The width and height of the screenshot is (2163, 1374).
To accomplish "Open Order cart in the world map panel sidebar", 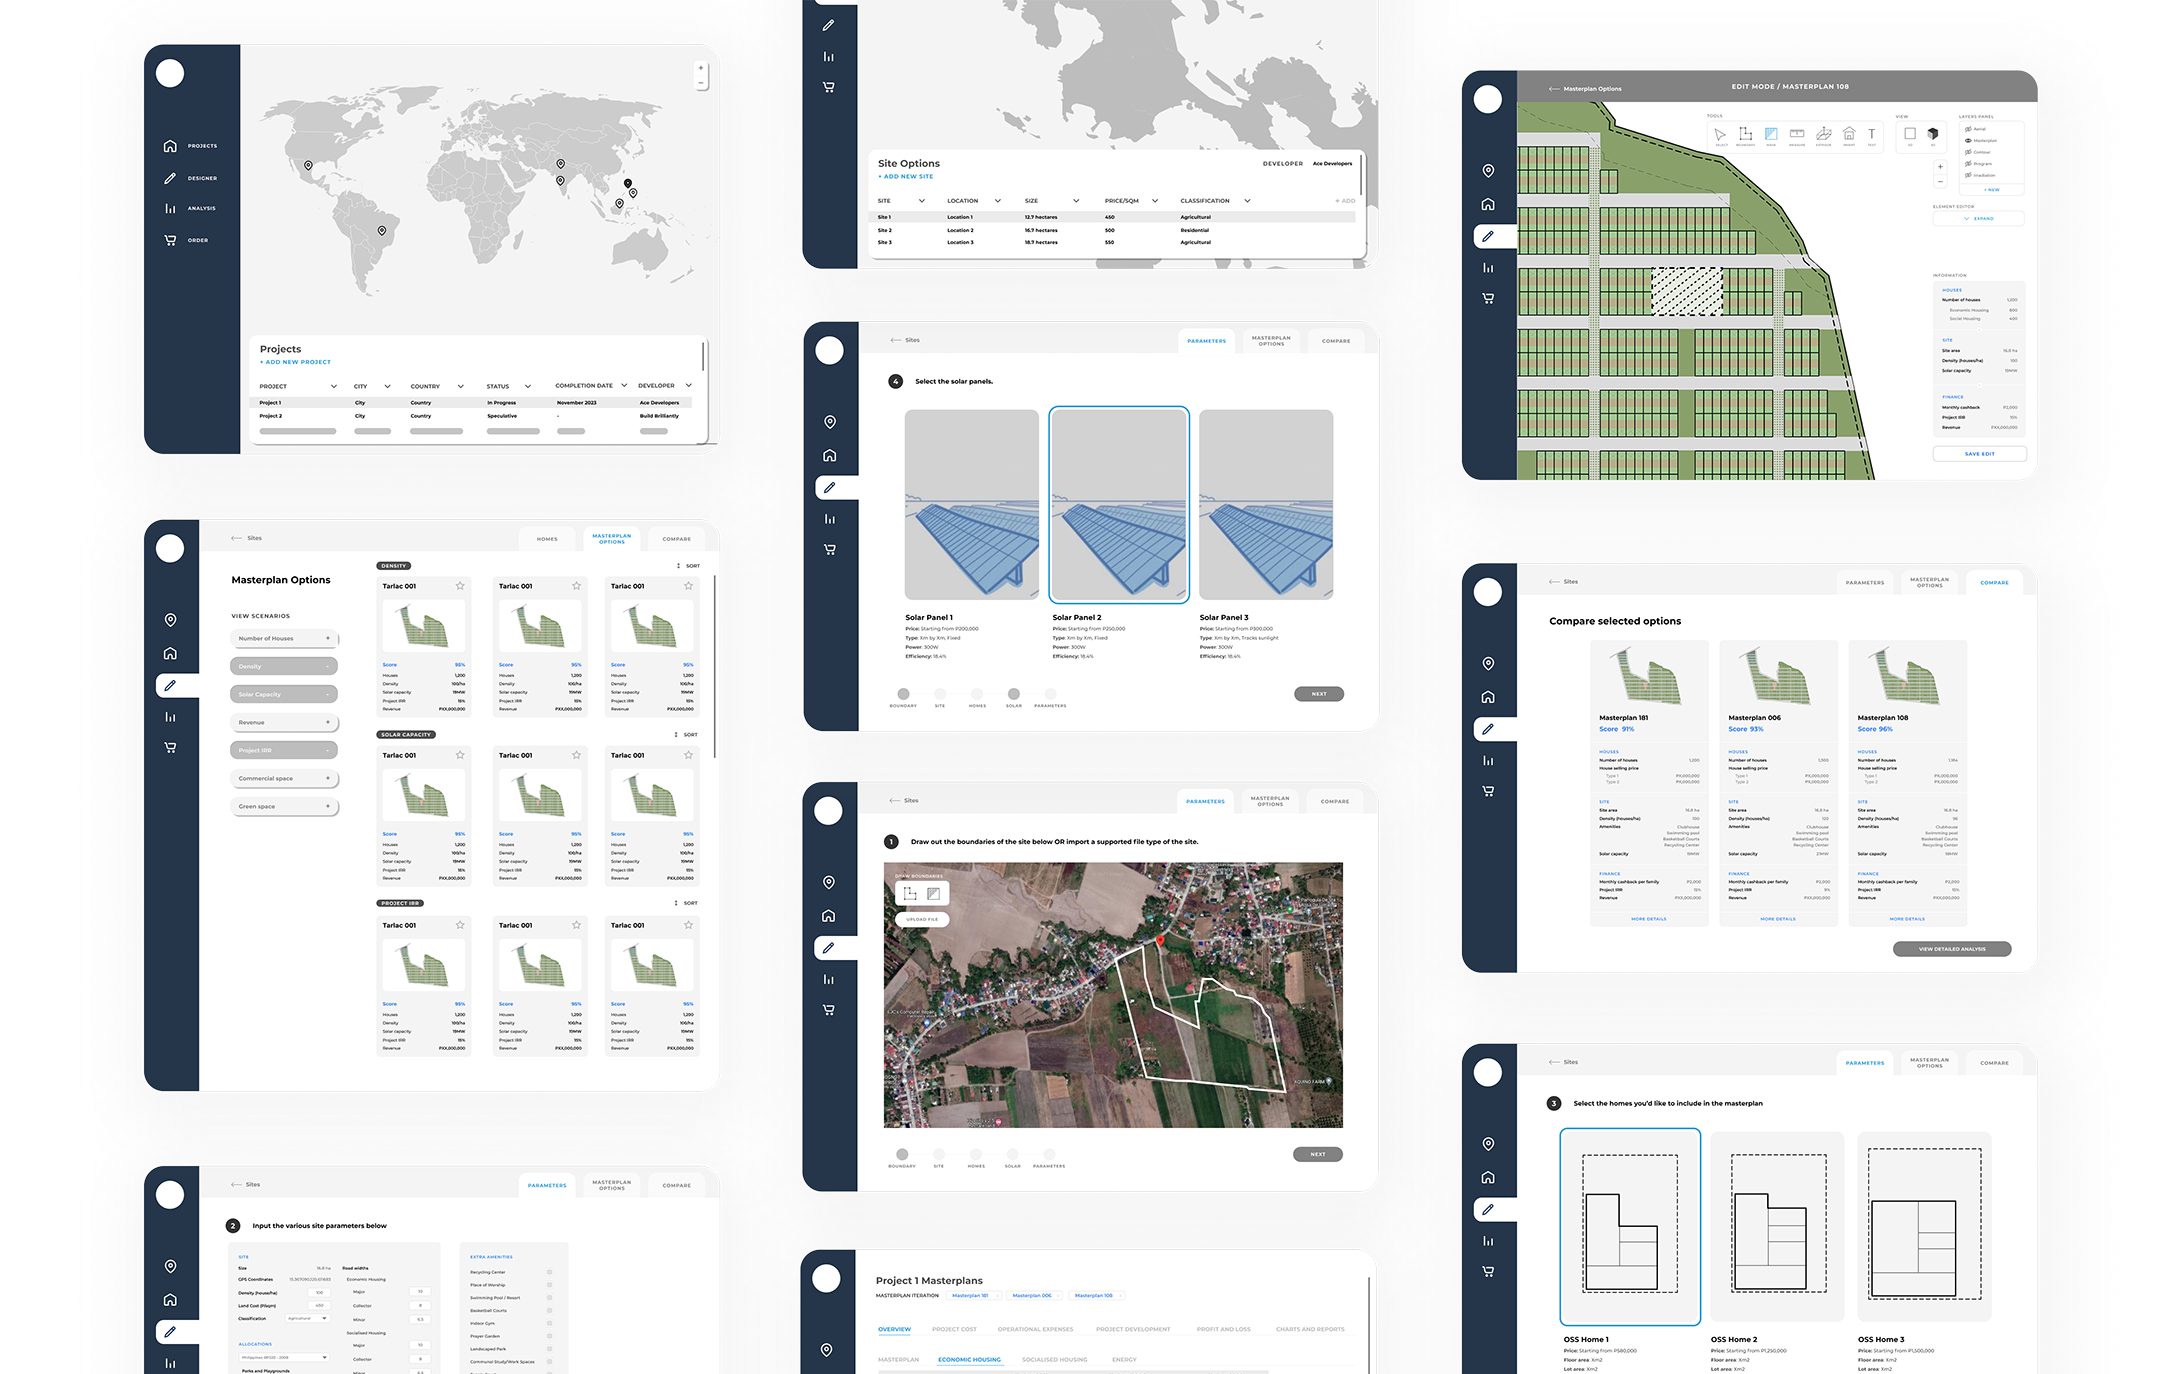I will [188, 240].
